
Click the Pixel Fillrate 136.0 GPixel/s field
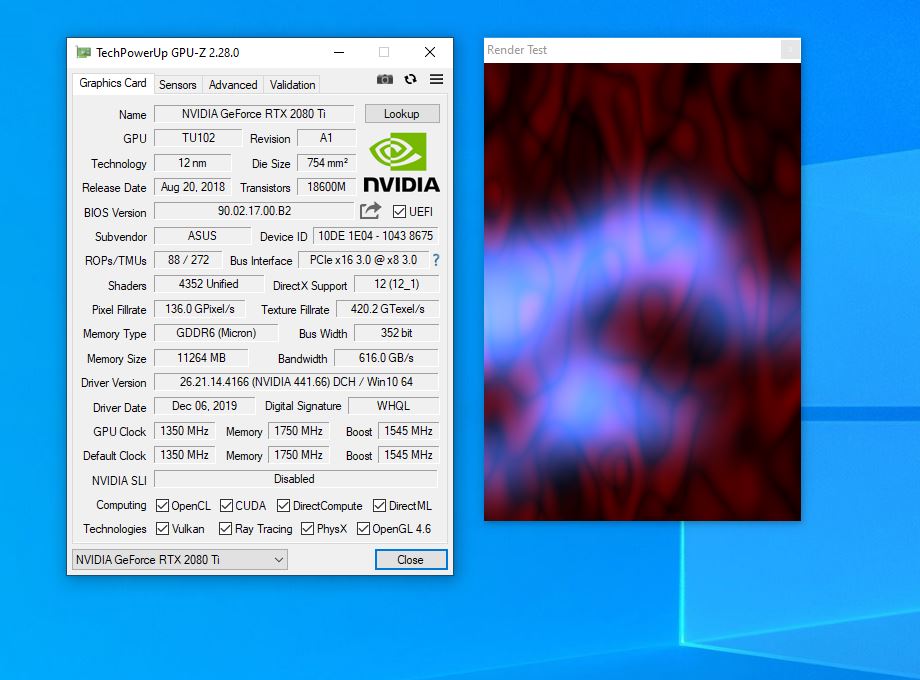coord(200,309)
